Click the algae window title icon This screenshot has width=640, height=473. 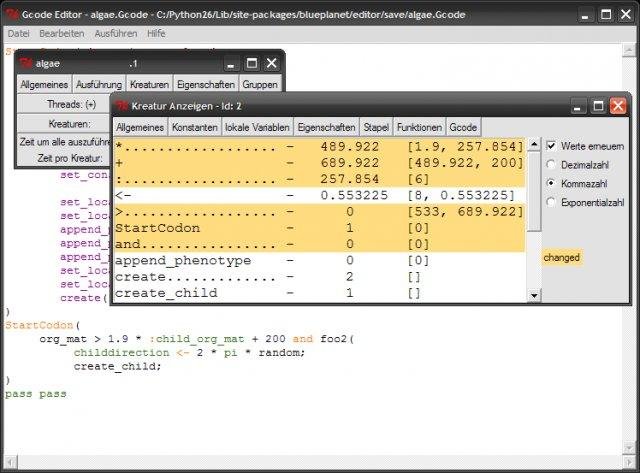click(x=25, y=63)
